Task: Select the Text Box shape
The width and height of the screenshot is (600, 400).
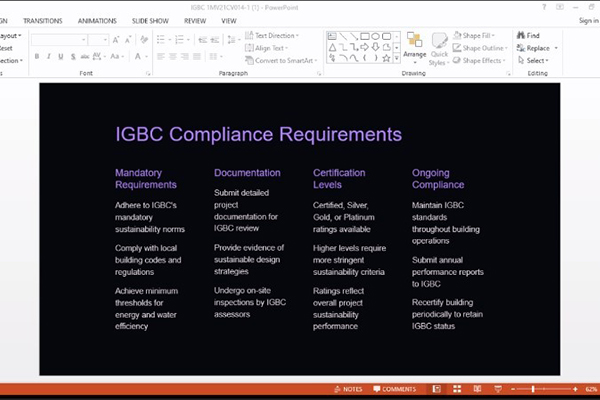Action: coord(332,36)
